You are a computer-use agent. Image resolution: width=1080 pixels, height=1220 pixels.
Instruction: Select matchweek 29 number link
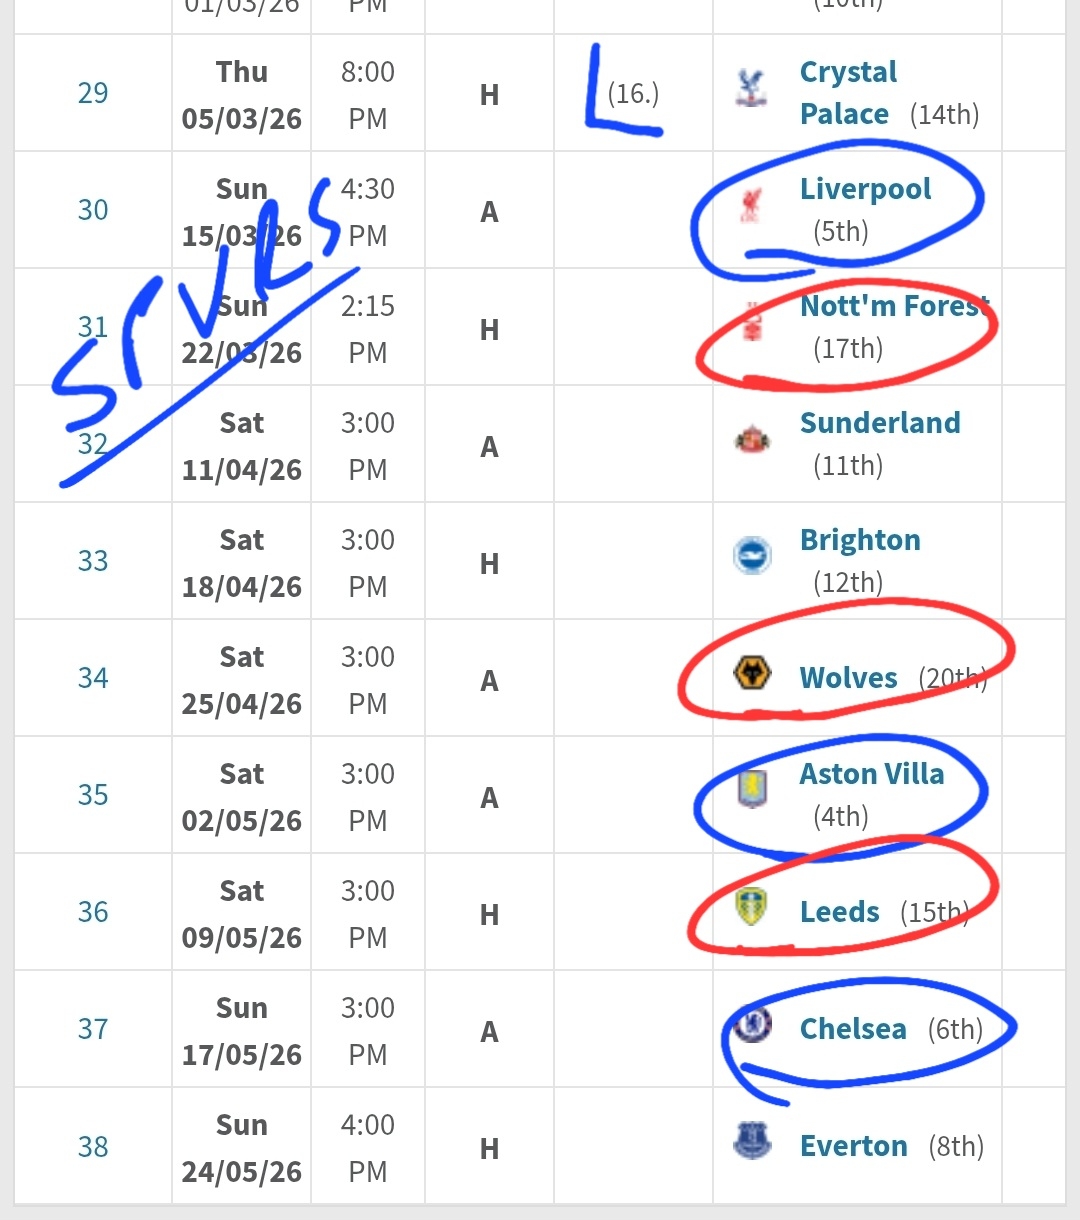point(93,93)
